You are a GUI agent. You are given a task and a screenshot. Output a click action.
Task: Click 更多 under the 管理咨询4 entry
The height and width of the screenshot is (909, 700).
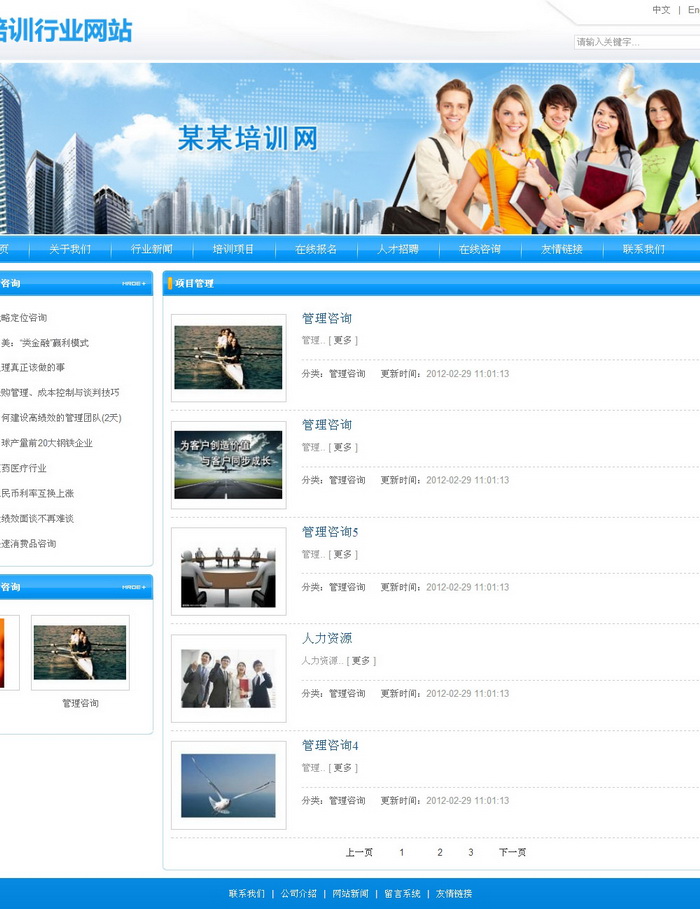tap(343, 768)
